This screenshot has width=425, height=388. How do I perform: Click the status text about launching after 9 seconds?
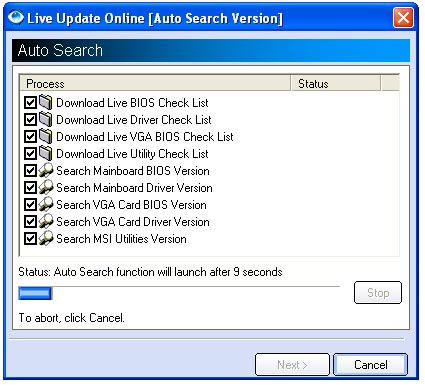click(150, 272)
